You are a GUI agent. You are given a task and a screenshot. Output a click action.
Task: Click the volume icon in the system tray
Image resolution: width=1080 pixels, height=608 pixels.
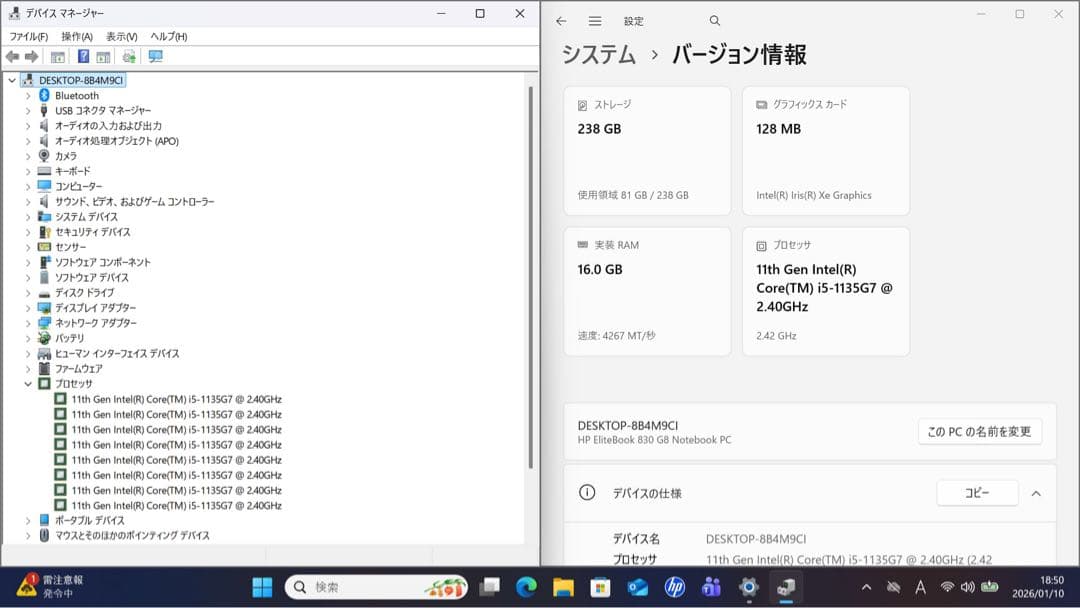point(968,590)
